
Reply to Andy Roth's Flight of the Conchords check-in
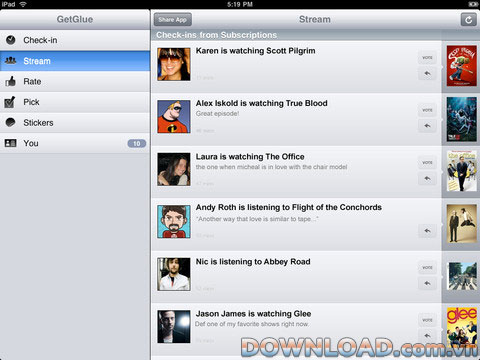point(427,231)
